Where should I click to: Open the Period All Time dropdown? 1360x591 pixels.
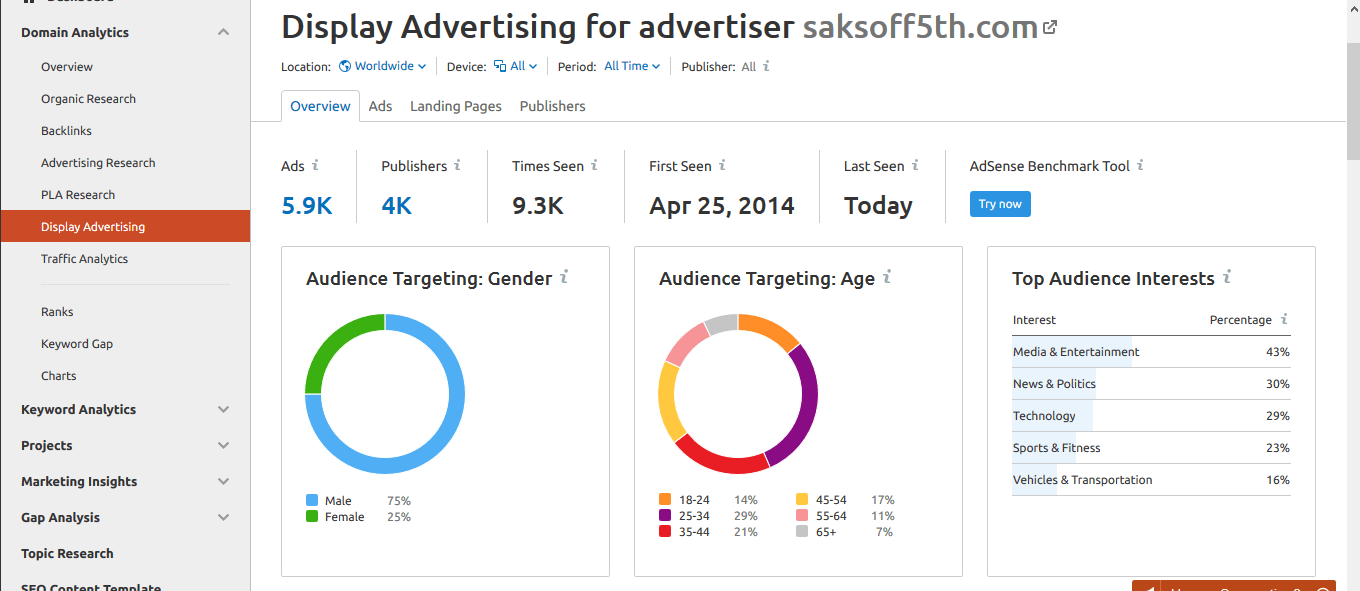tap(631, 64)
